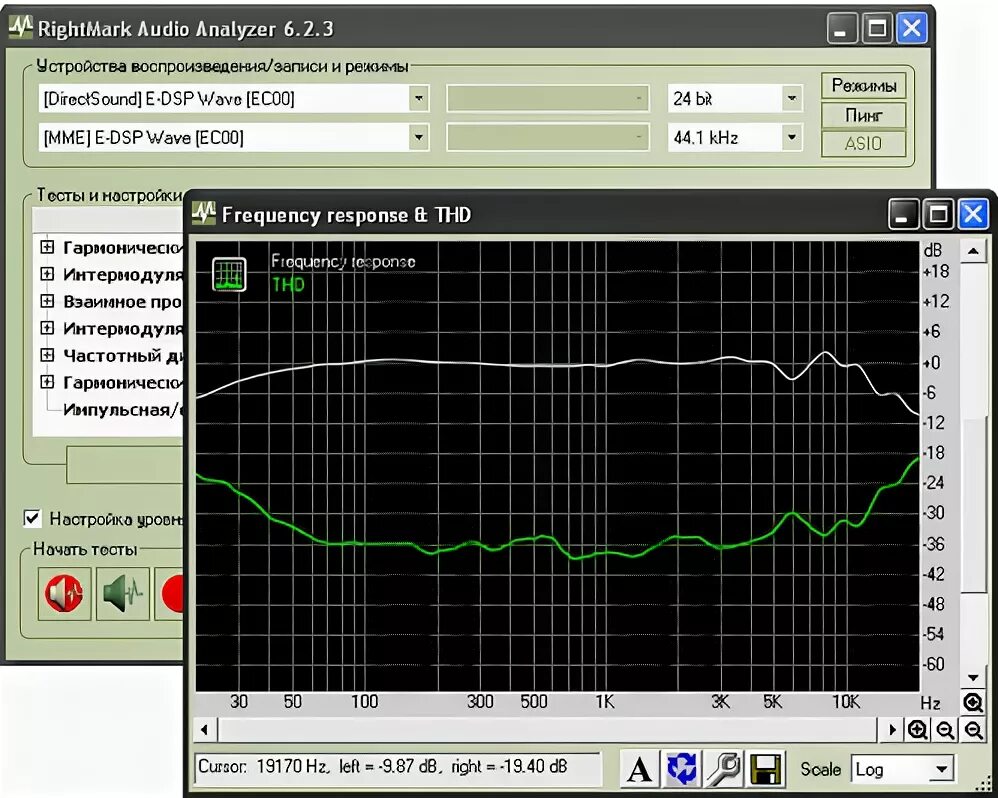Click the RightMark Audio Analyzer title bar icon
The image size is (998, 798).
pos(20,27)
